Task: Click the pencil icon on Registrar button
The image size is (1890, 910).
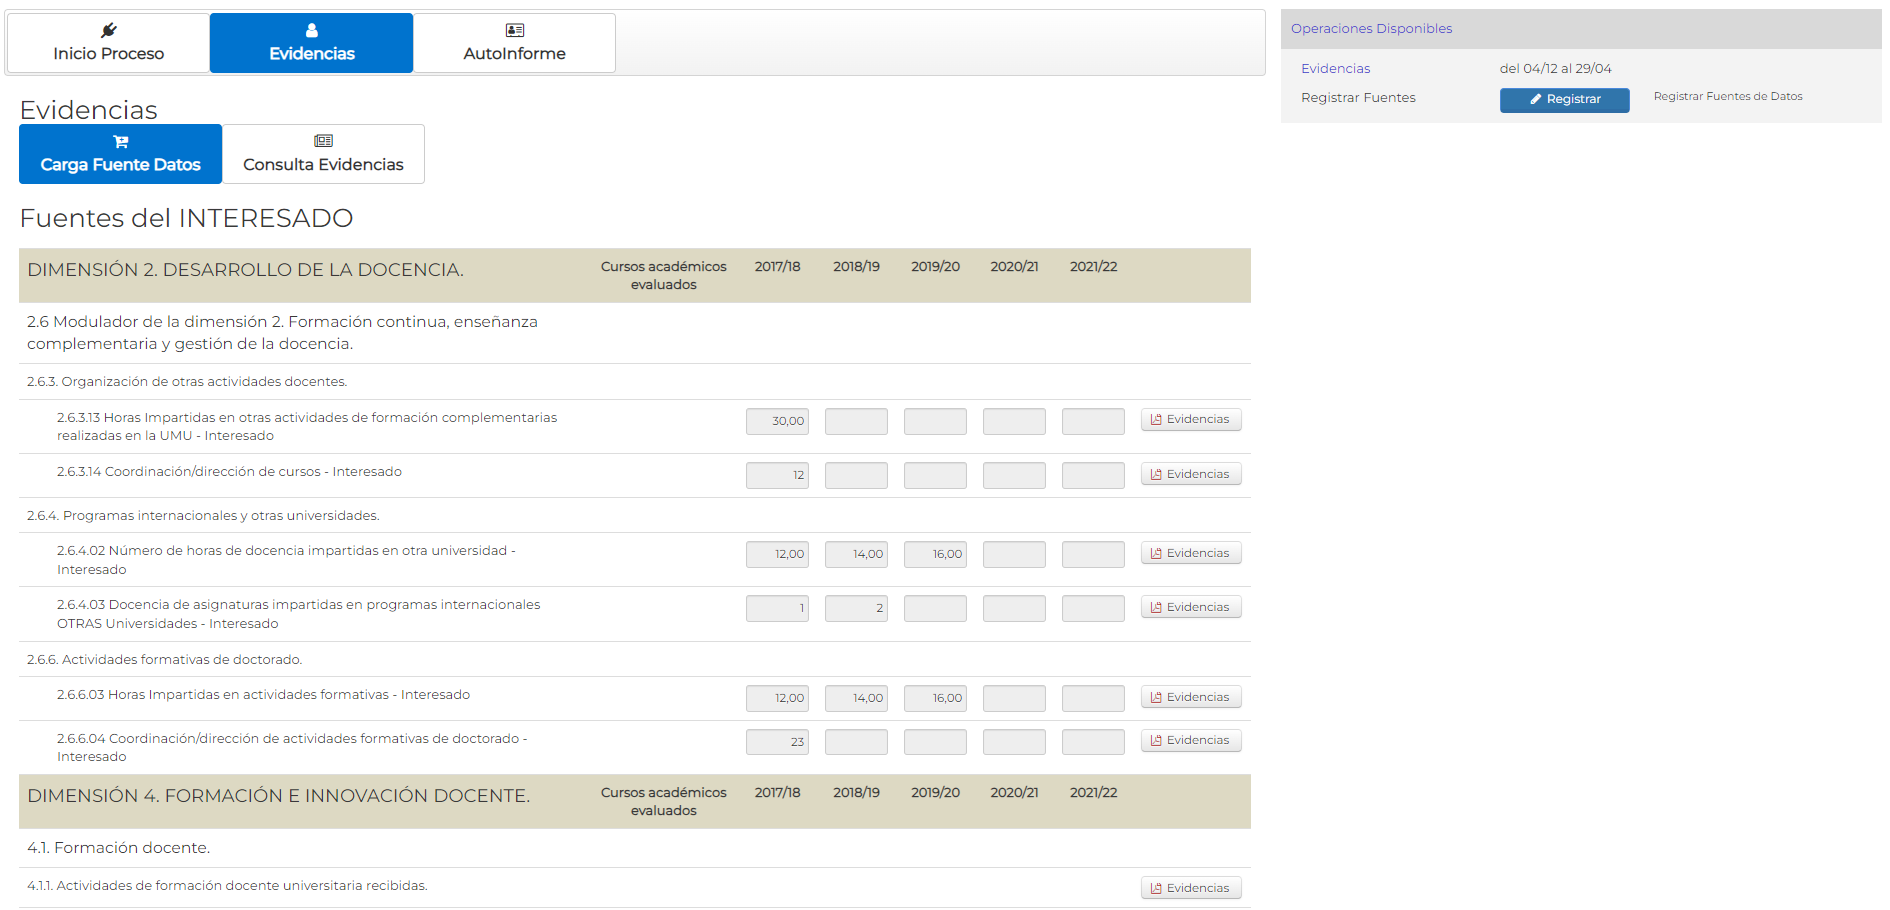Action: 1536,99
